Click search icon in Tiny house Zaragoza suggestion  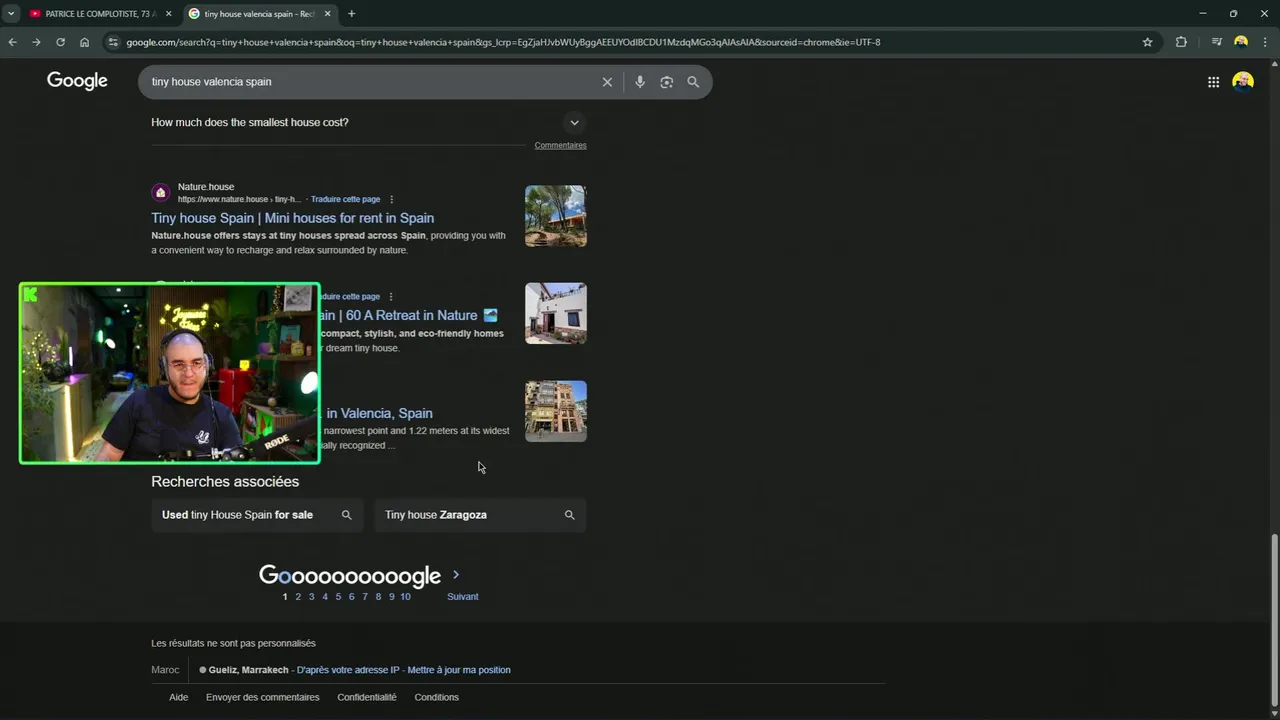pyautogui.click(x=569, y=515)
